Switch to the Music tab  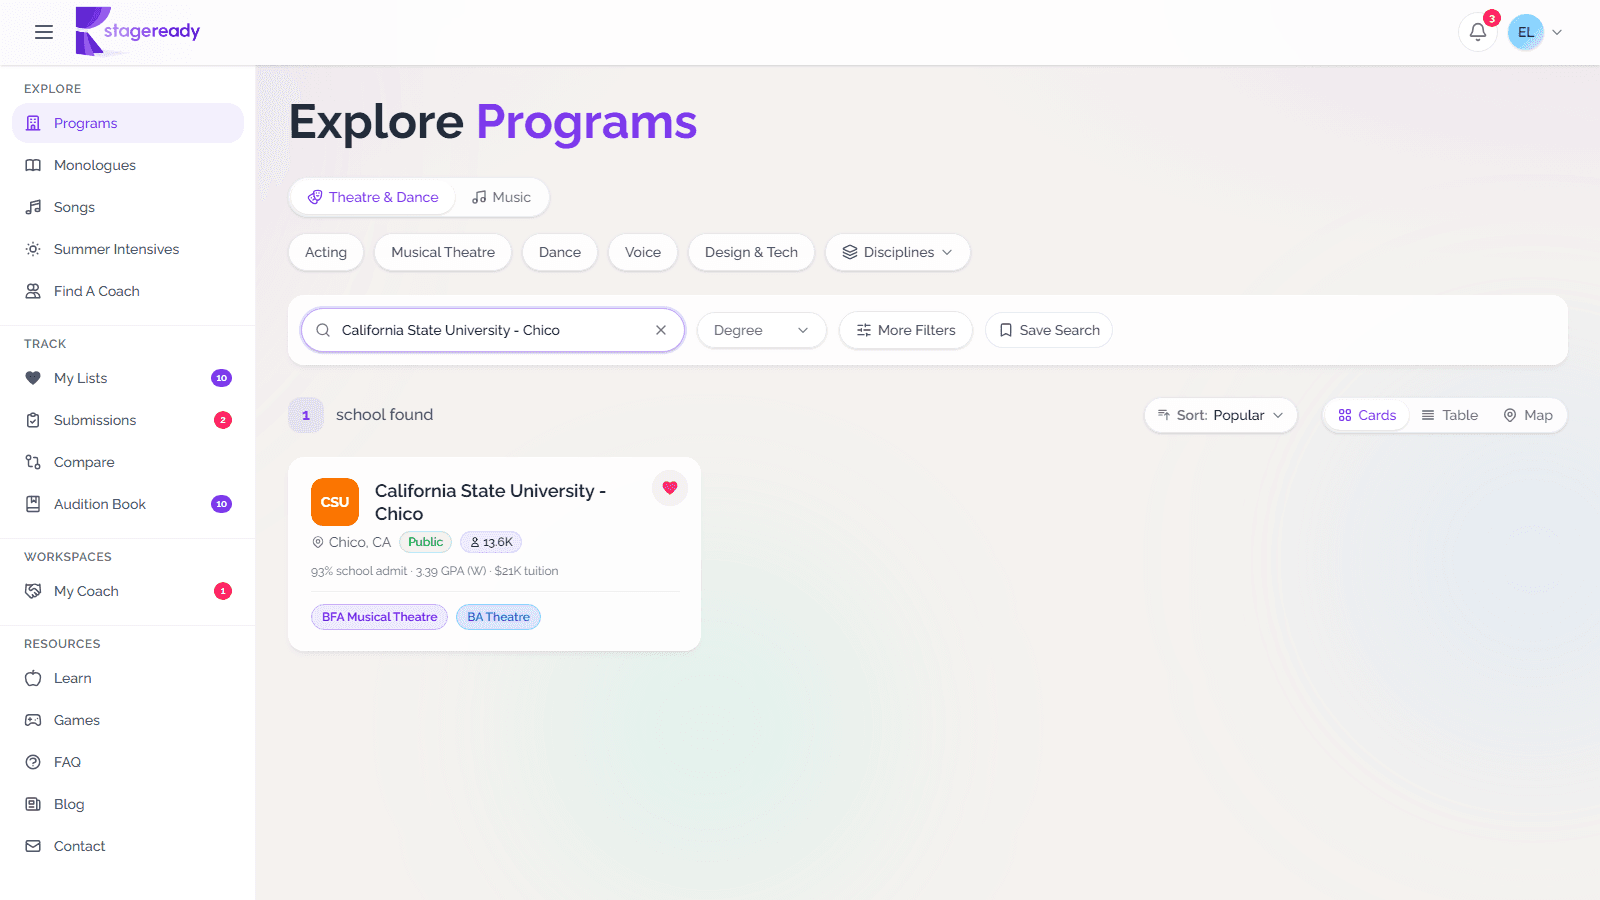point(502,197)
